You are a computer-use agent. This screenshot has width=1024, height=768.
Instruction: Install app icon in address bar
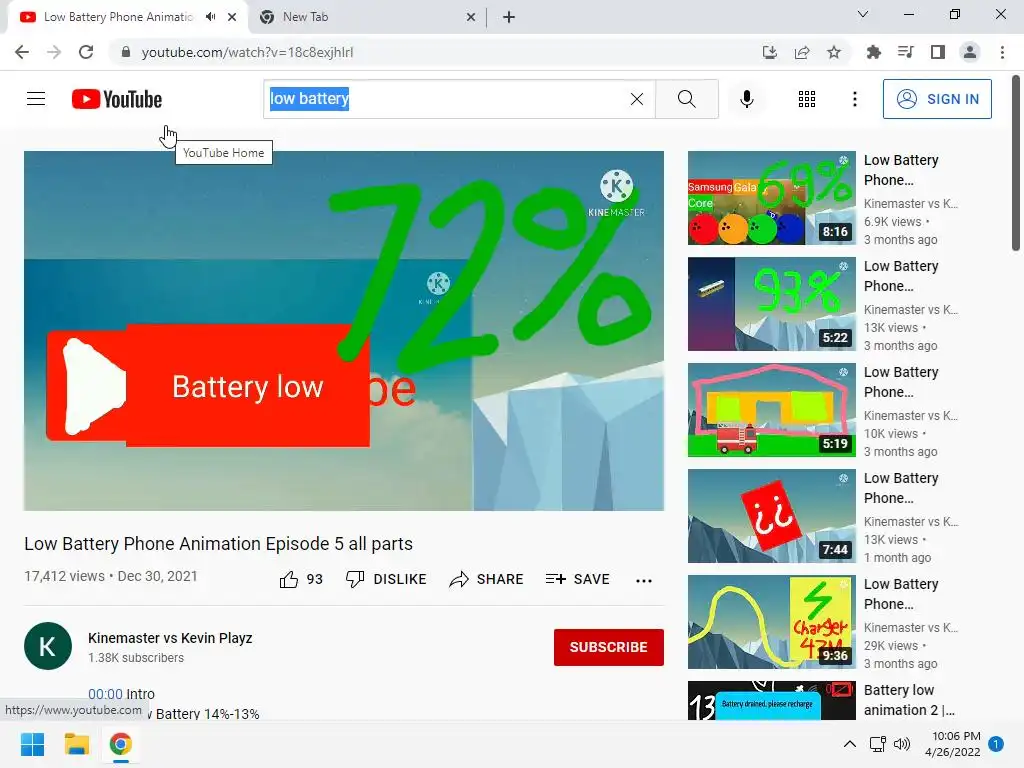tap(770, 52)
